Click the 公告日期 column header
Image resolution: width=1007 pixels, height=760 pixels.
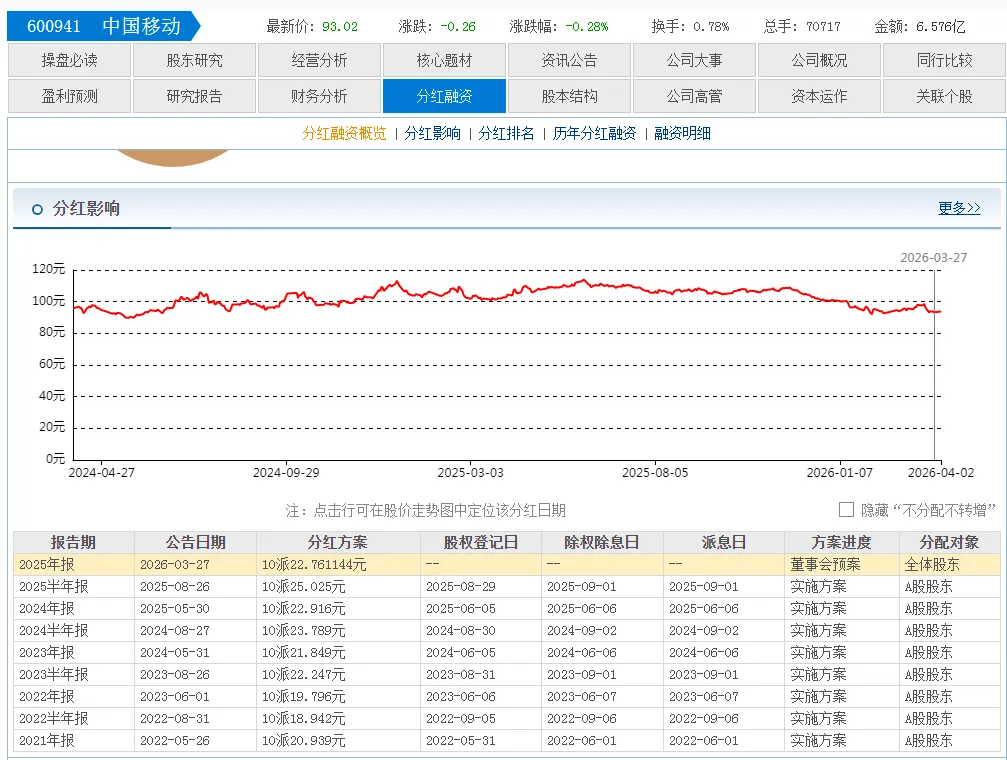point(195,542)
